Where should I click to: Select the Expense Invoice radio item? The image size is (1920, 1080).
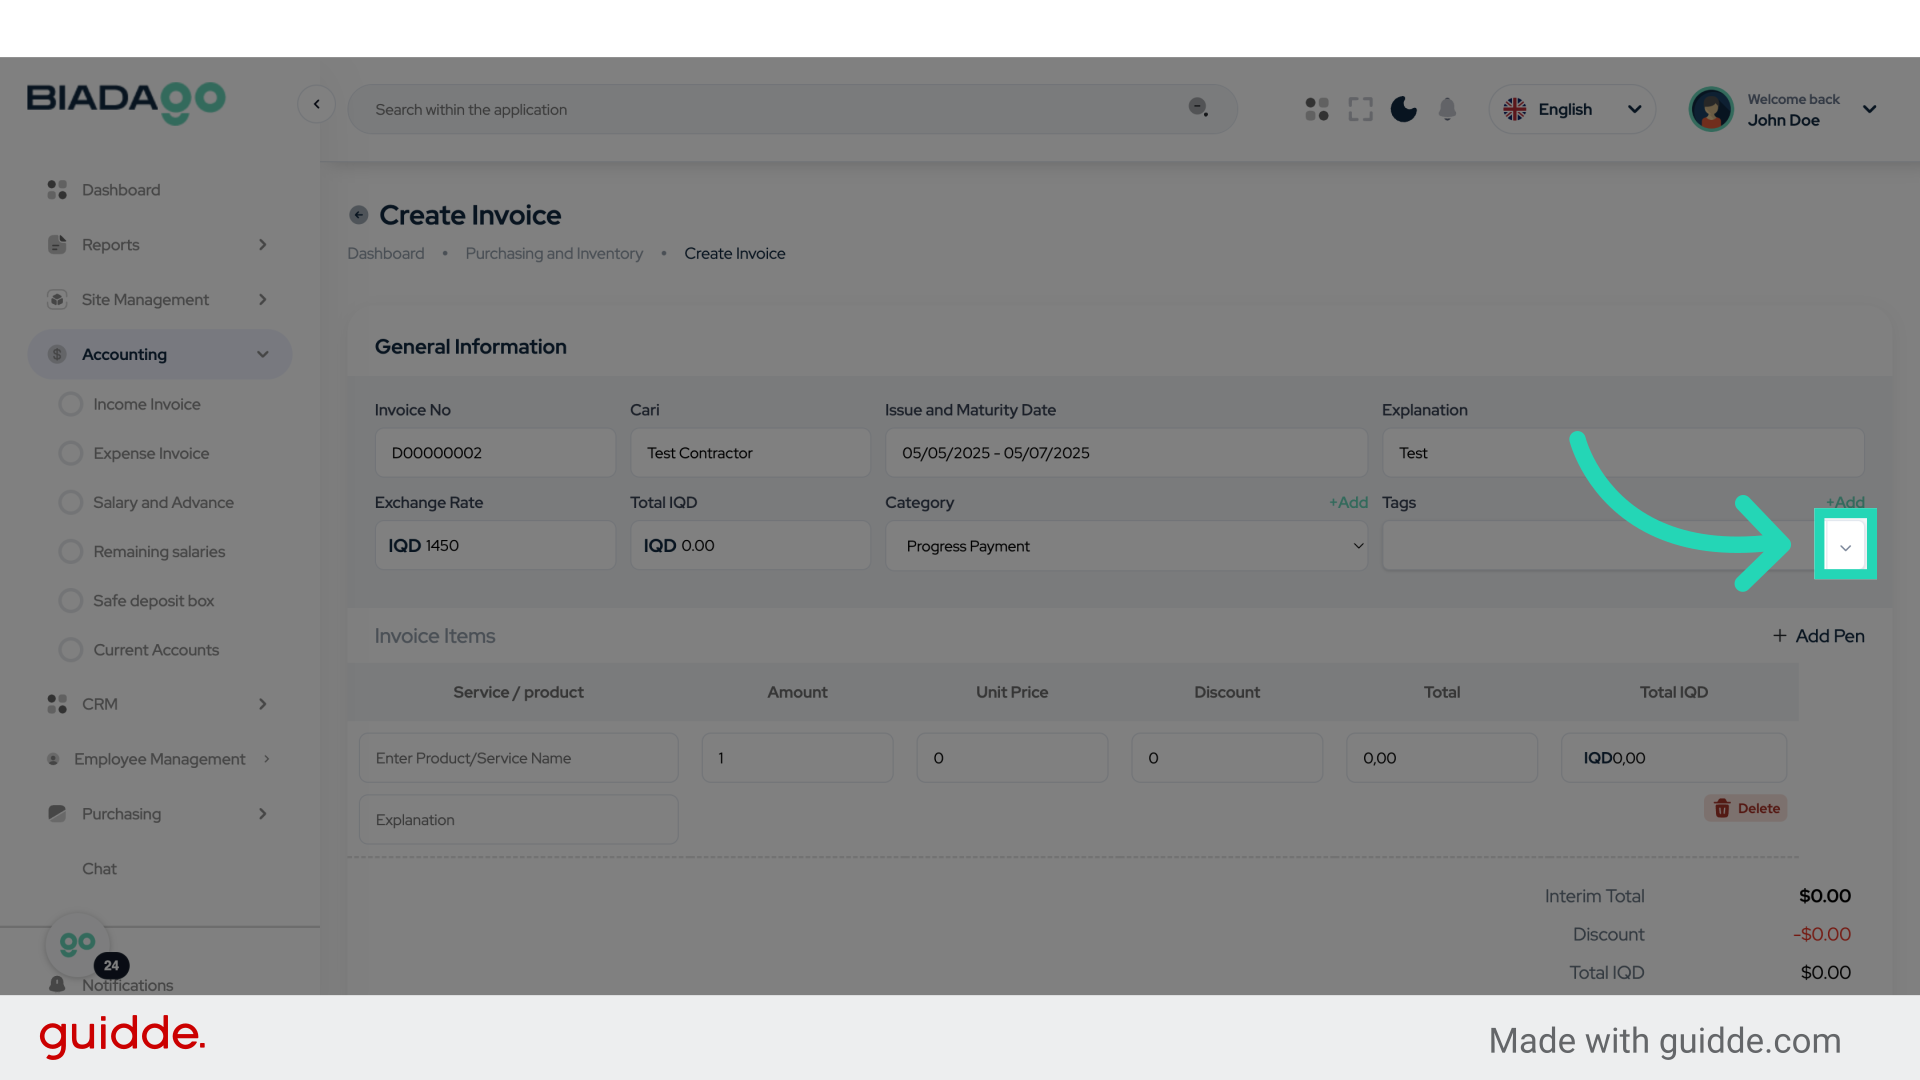point(71,453)
